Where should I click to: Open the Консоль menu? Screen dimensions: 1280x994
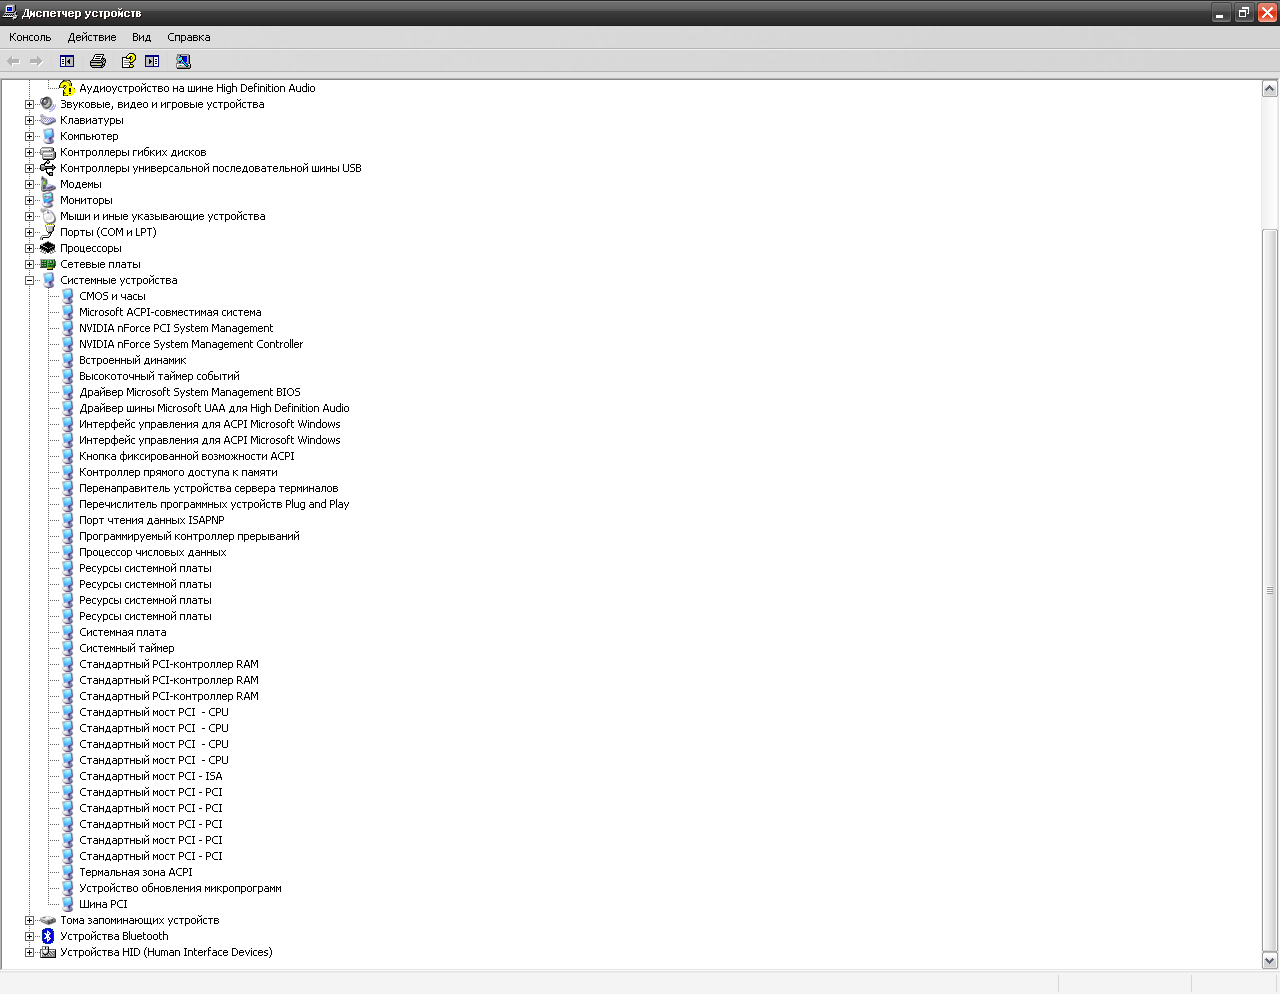click(30, 37)
